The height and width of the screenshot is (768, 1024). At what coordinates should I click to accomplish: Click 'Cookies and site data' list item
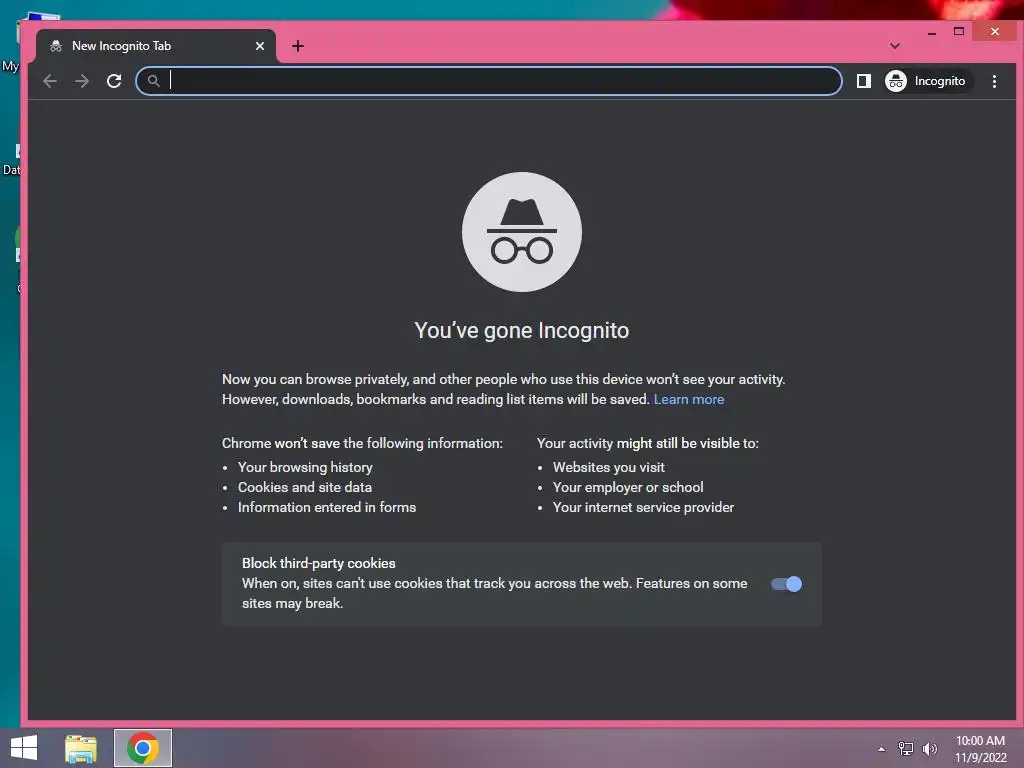[305, 487]
